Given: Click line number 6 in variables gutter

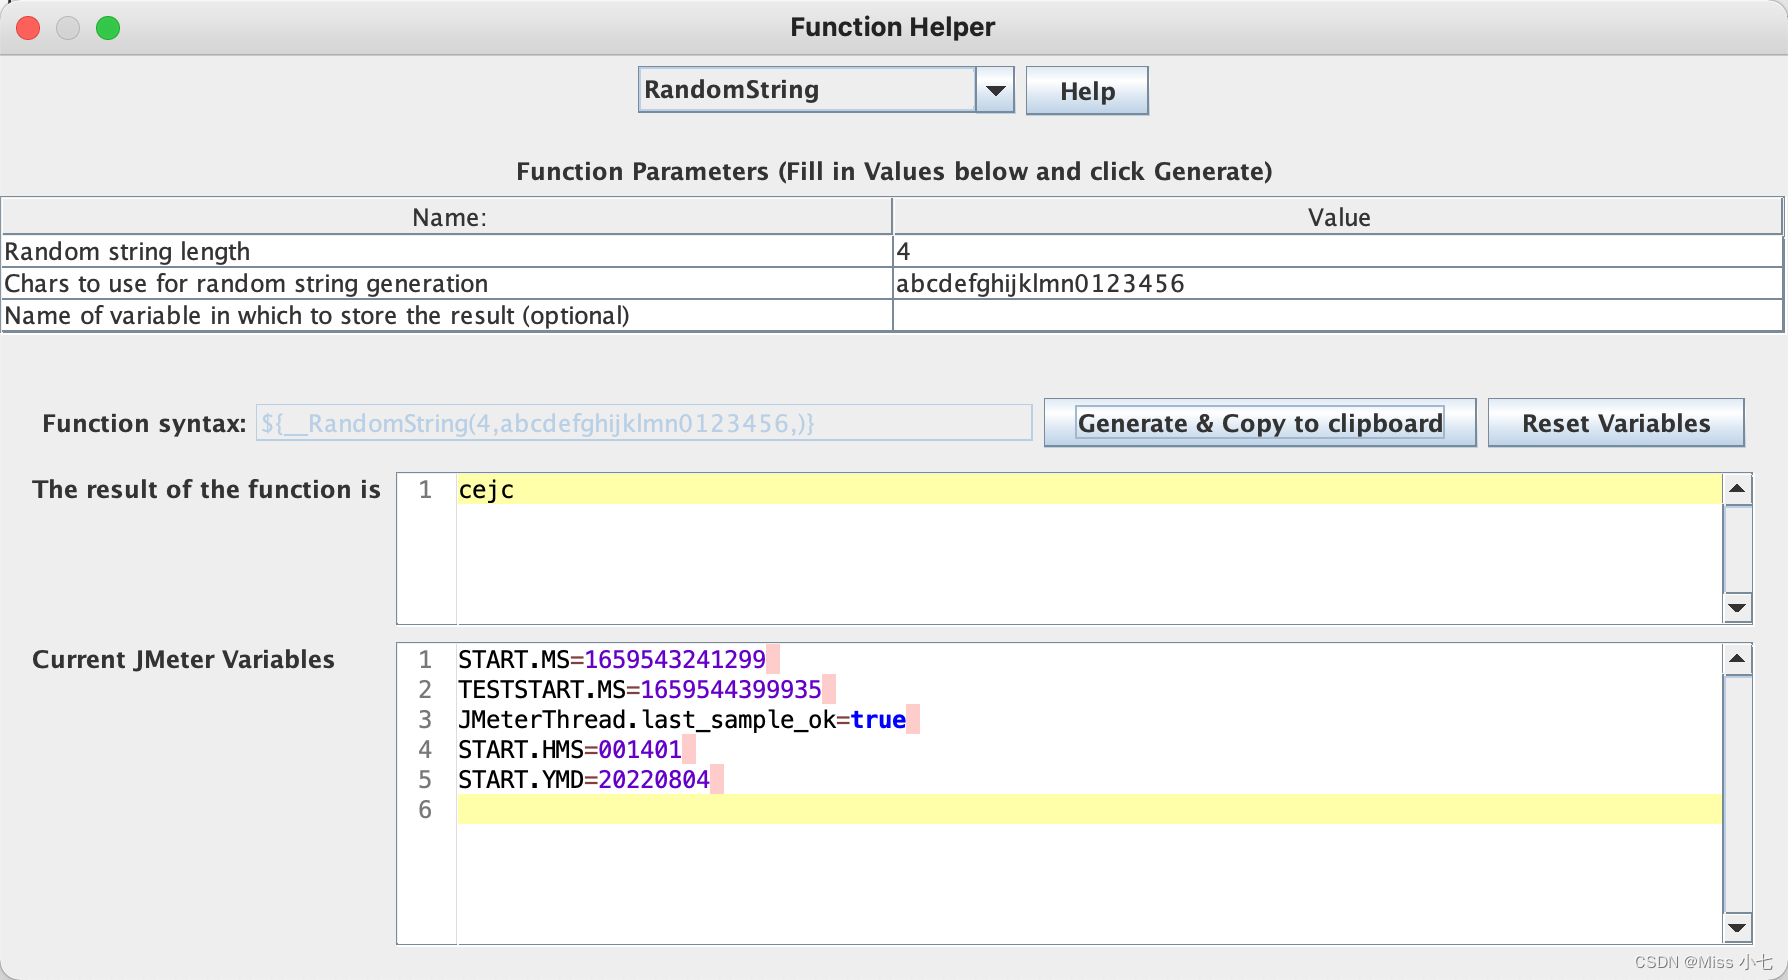Looking at the screenshot, I should (425, 810).
